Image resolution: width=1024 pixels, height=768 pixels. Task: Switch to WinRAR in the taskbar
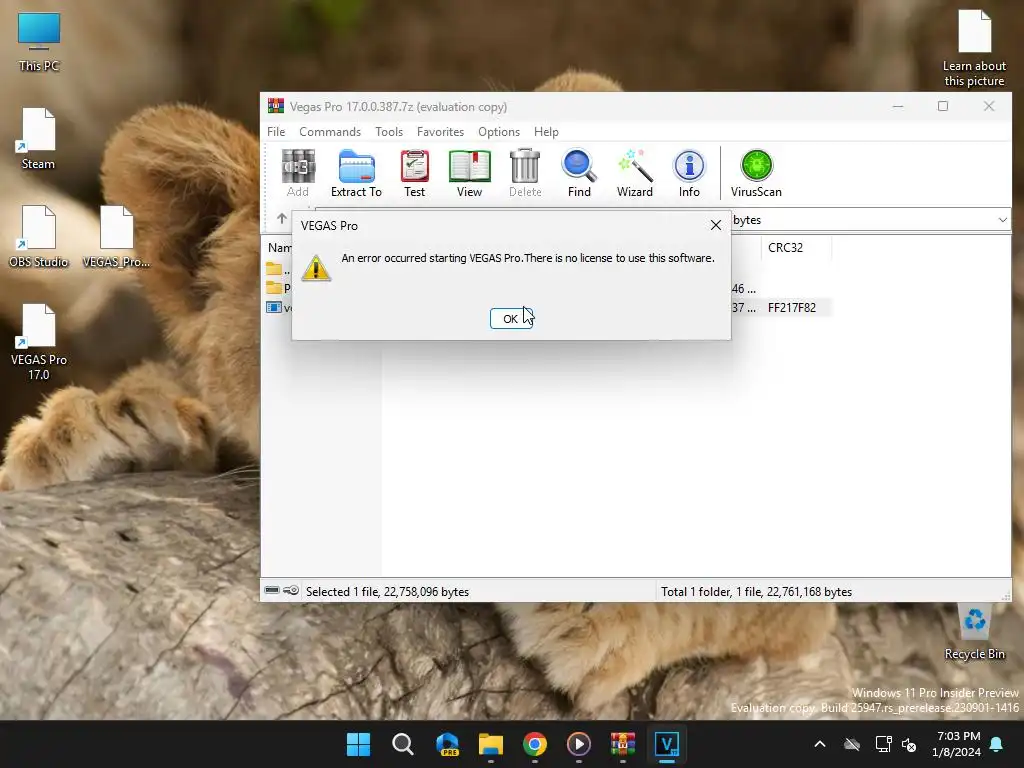tap(623, 744)
